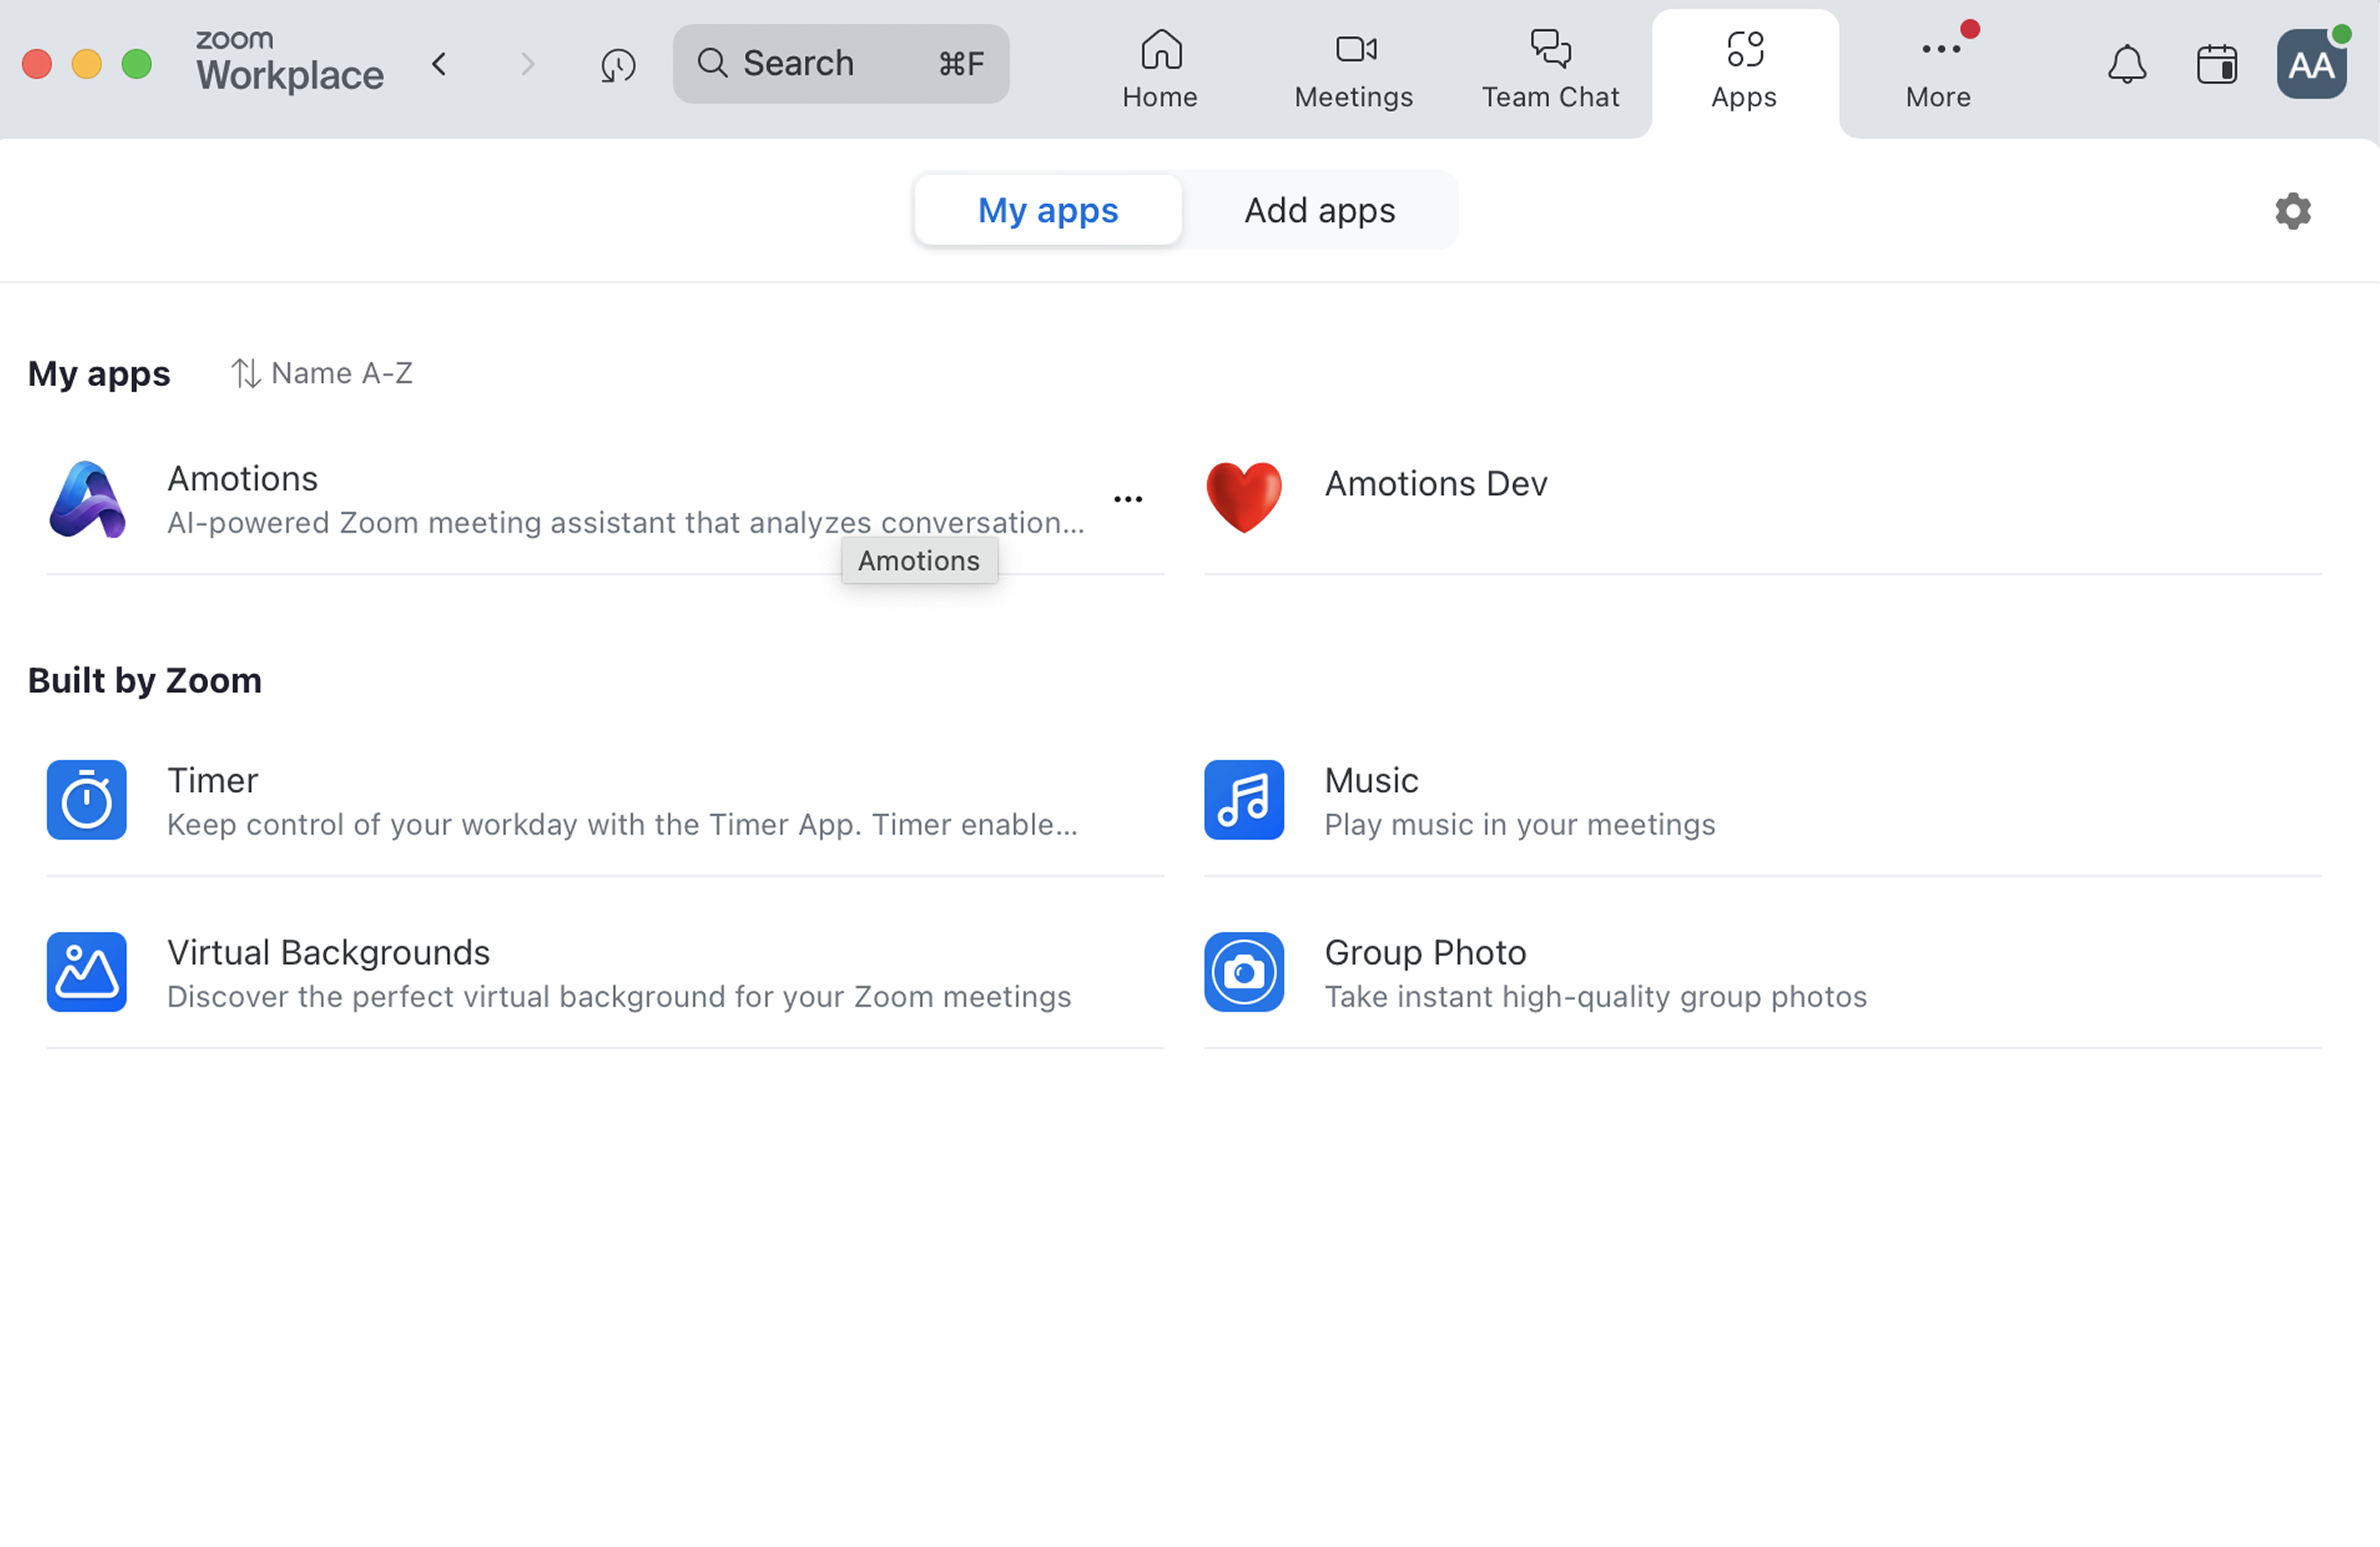2380x1547 pixels.
Task: Click the Group Photo camera icon
Action: coord(1243,972)
